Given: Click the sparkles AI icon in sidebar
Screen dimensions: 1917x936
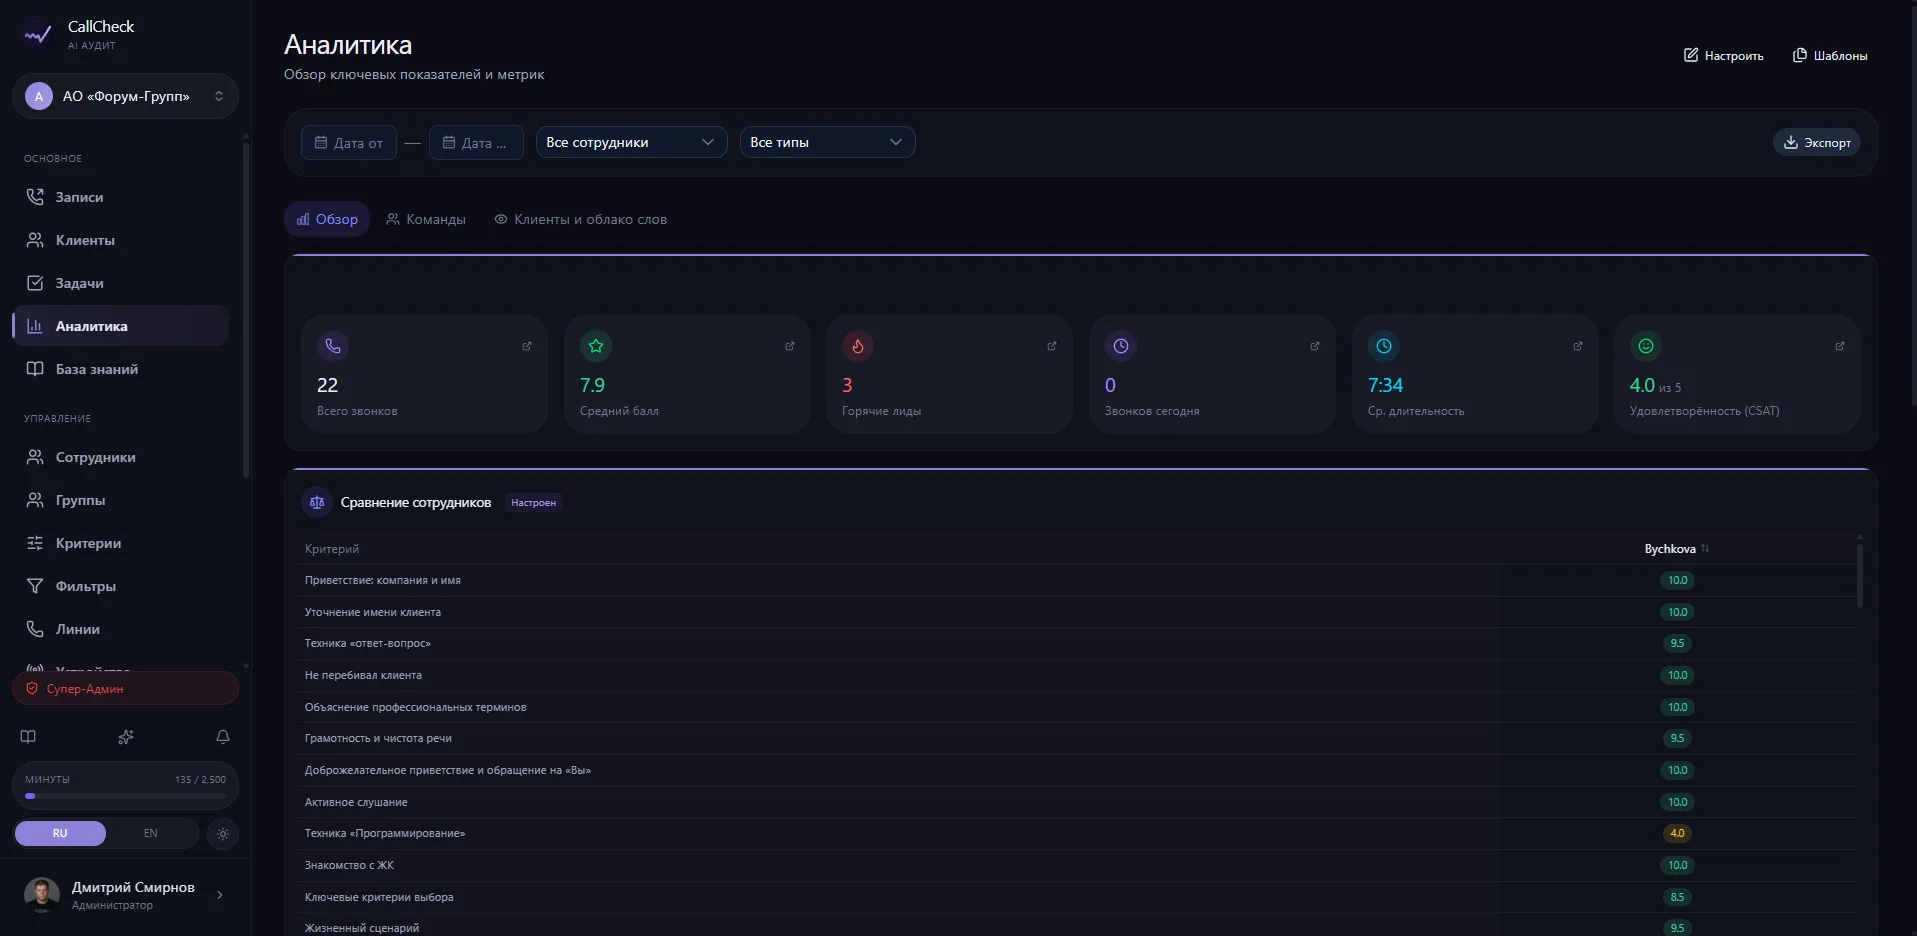Looking at the screenshot, I should click(x=126, y=737).
